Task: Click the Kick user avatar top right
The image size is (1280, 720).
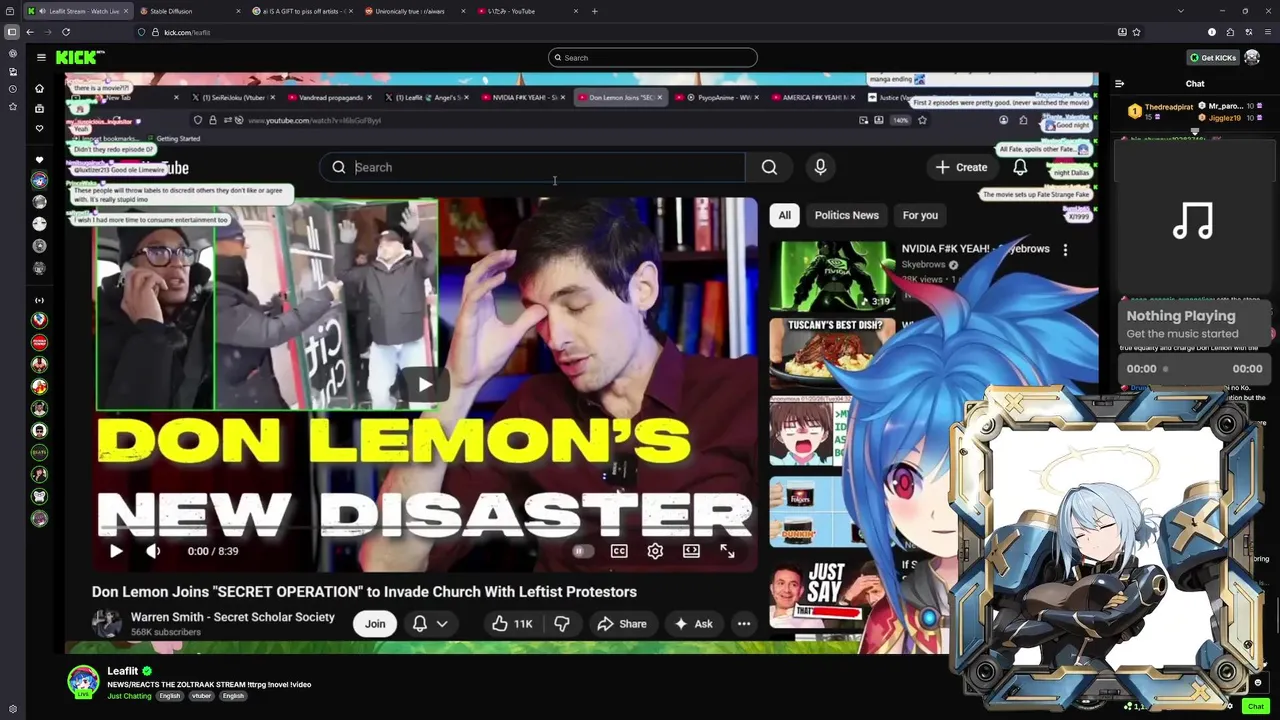Action: [1252, 57]
